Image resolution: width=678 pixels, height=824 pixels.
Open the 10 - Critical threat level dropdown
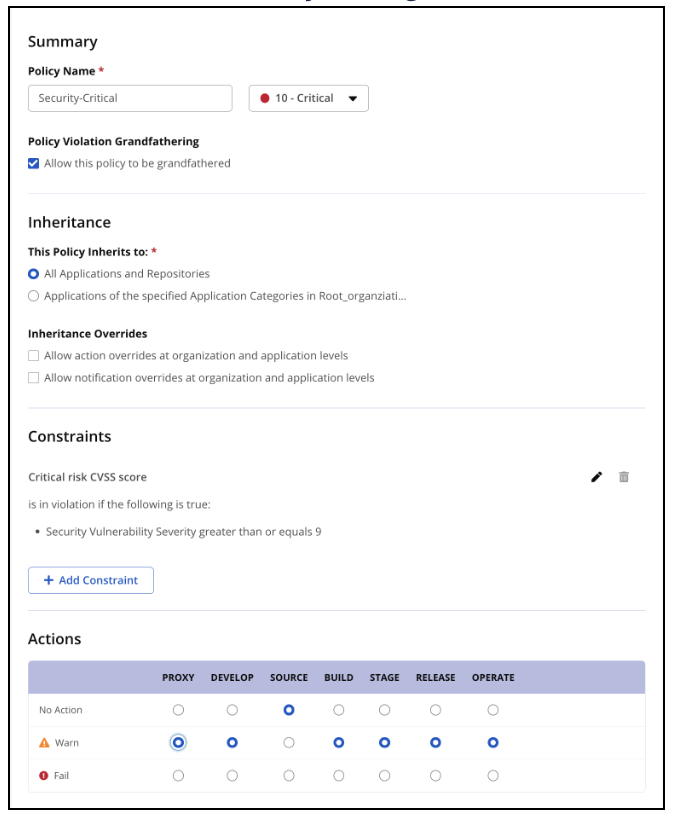[x=309, y=98]
